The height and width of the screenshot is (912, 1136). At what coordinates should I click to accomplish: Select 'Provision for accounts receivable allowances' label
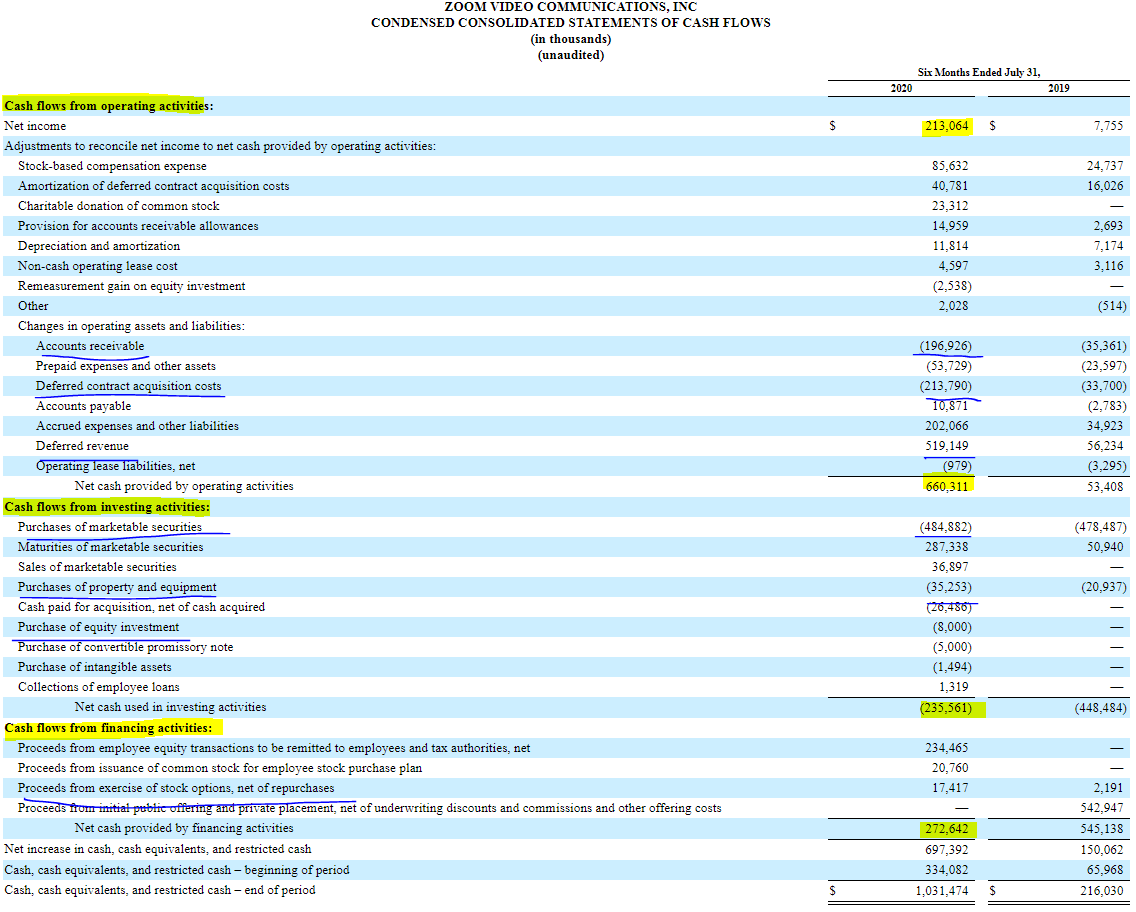138,226
